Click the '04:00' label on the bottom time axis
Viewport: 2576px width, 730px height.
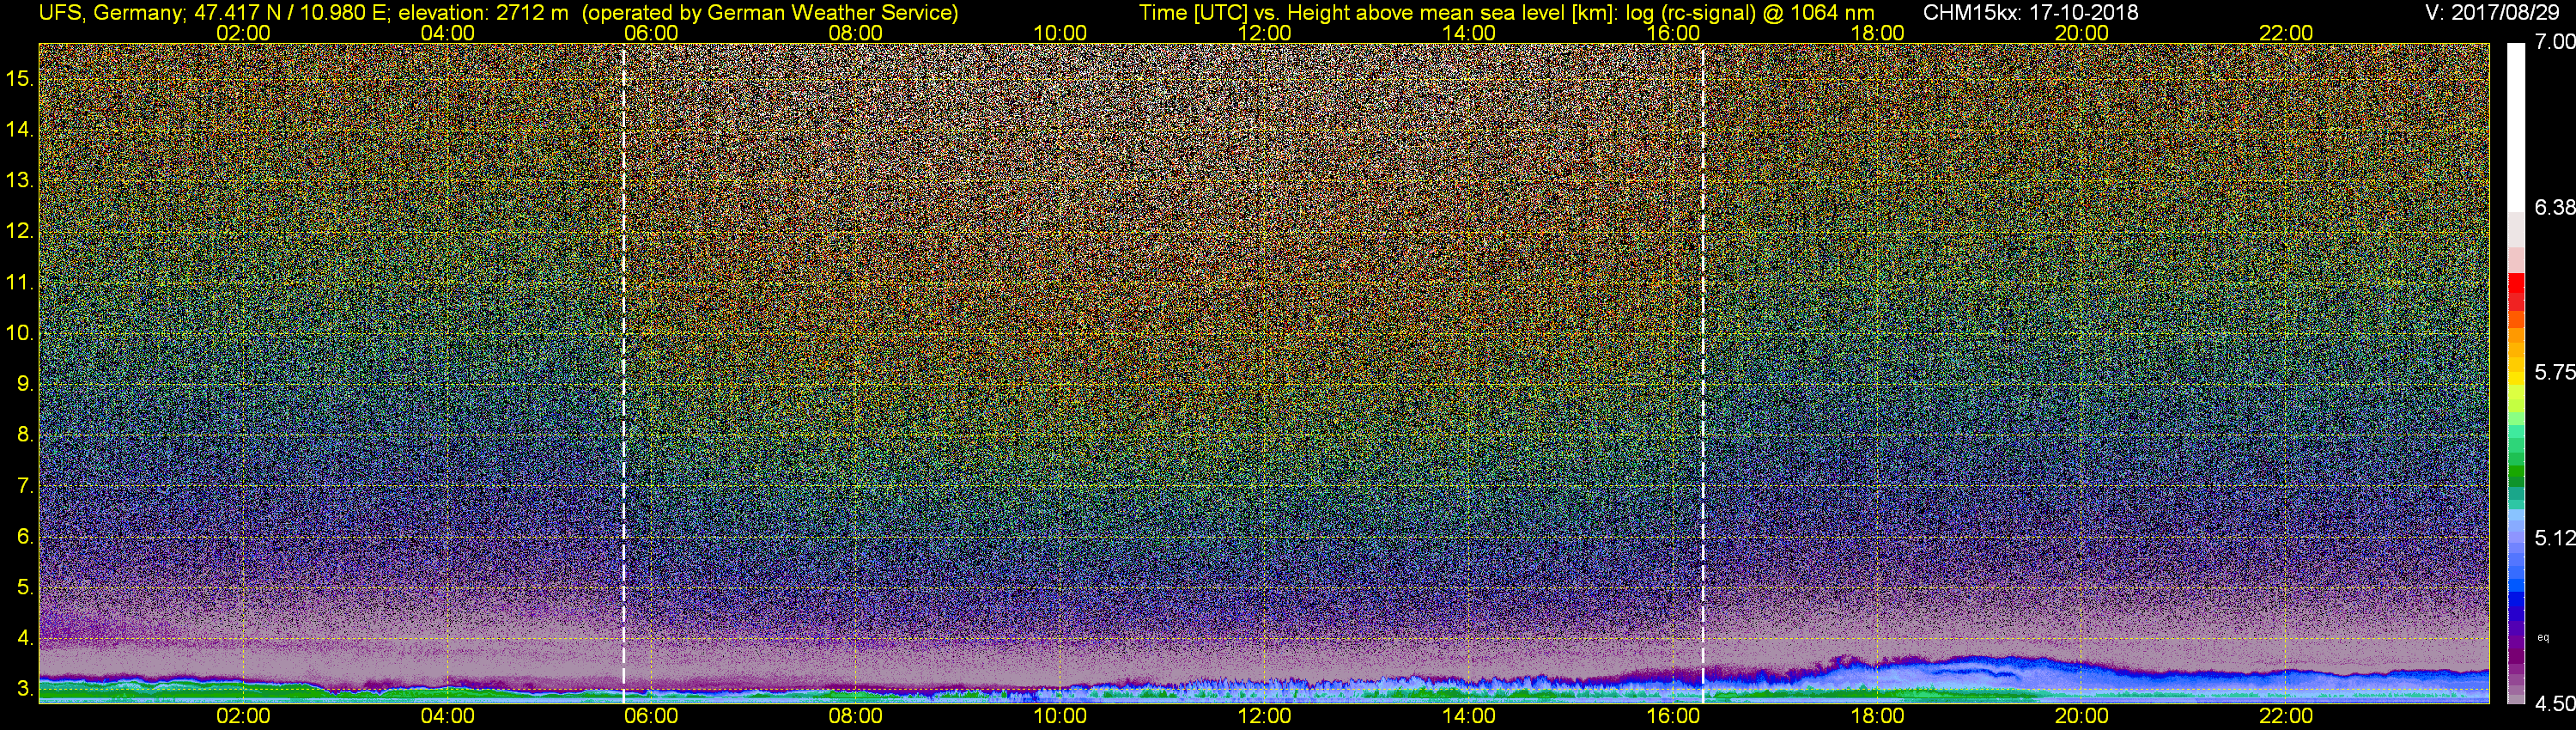pos(447,717)
